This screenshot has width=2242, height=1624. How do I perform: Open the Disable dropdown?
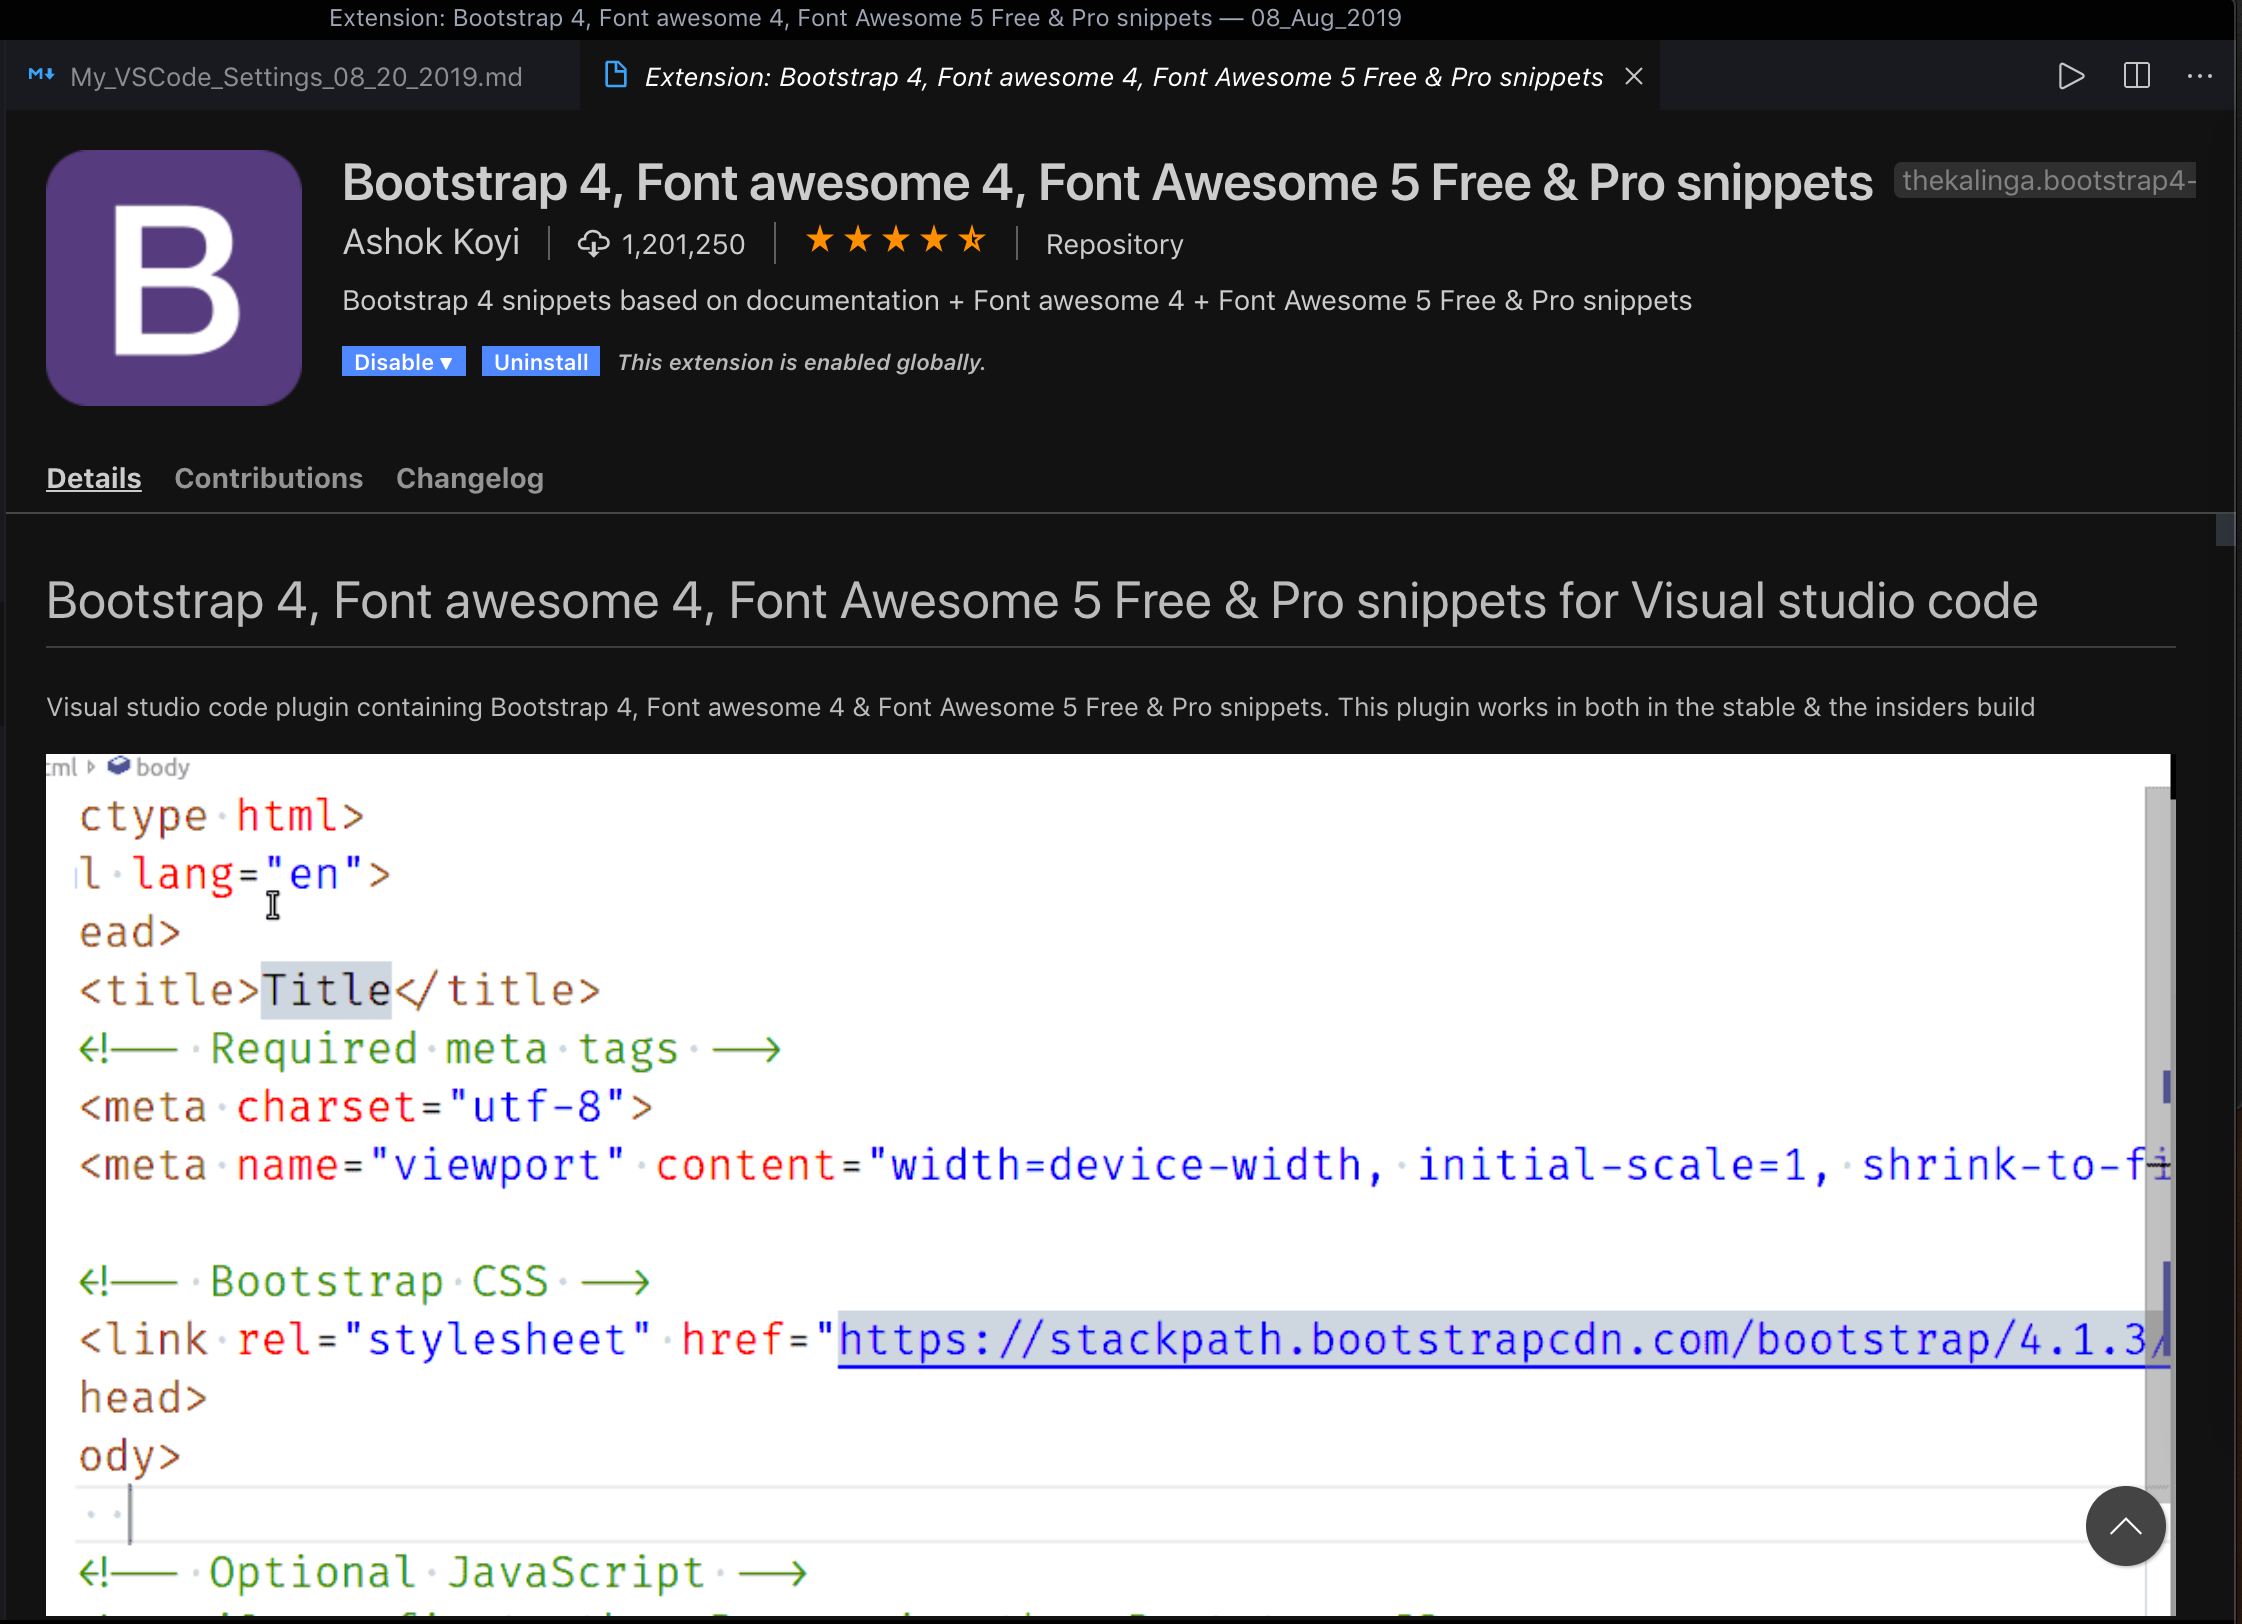403,361
